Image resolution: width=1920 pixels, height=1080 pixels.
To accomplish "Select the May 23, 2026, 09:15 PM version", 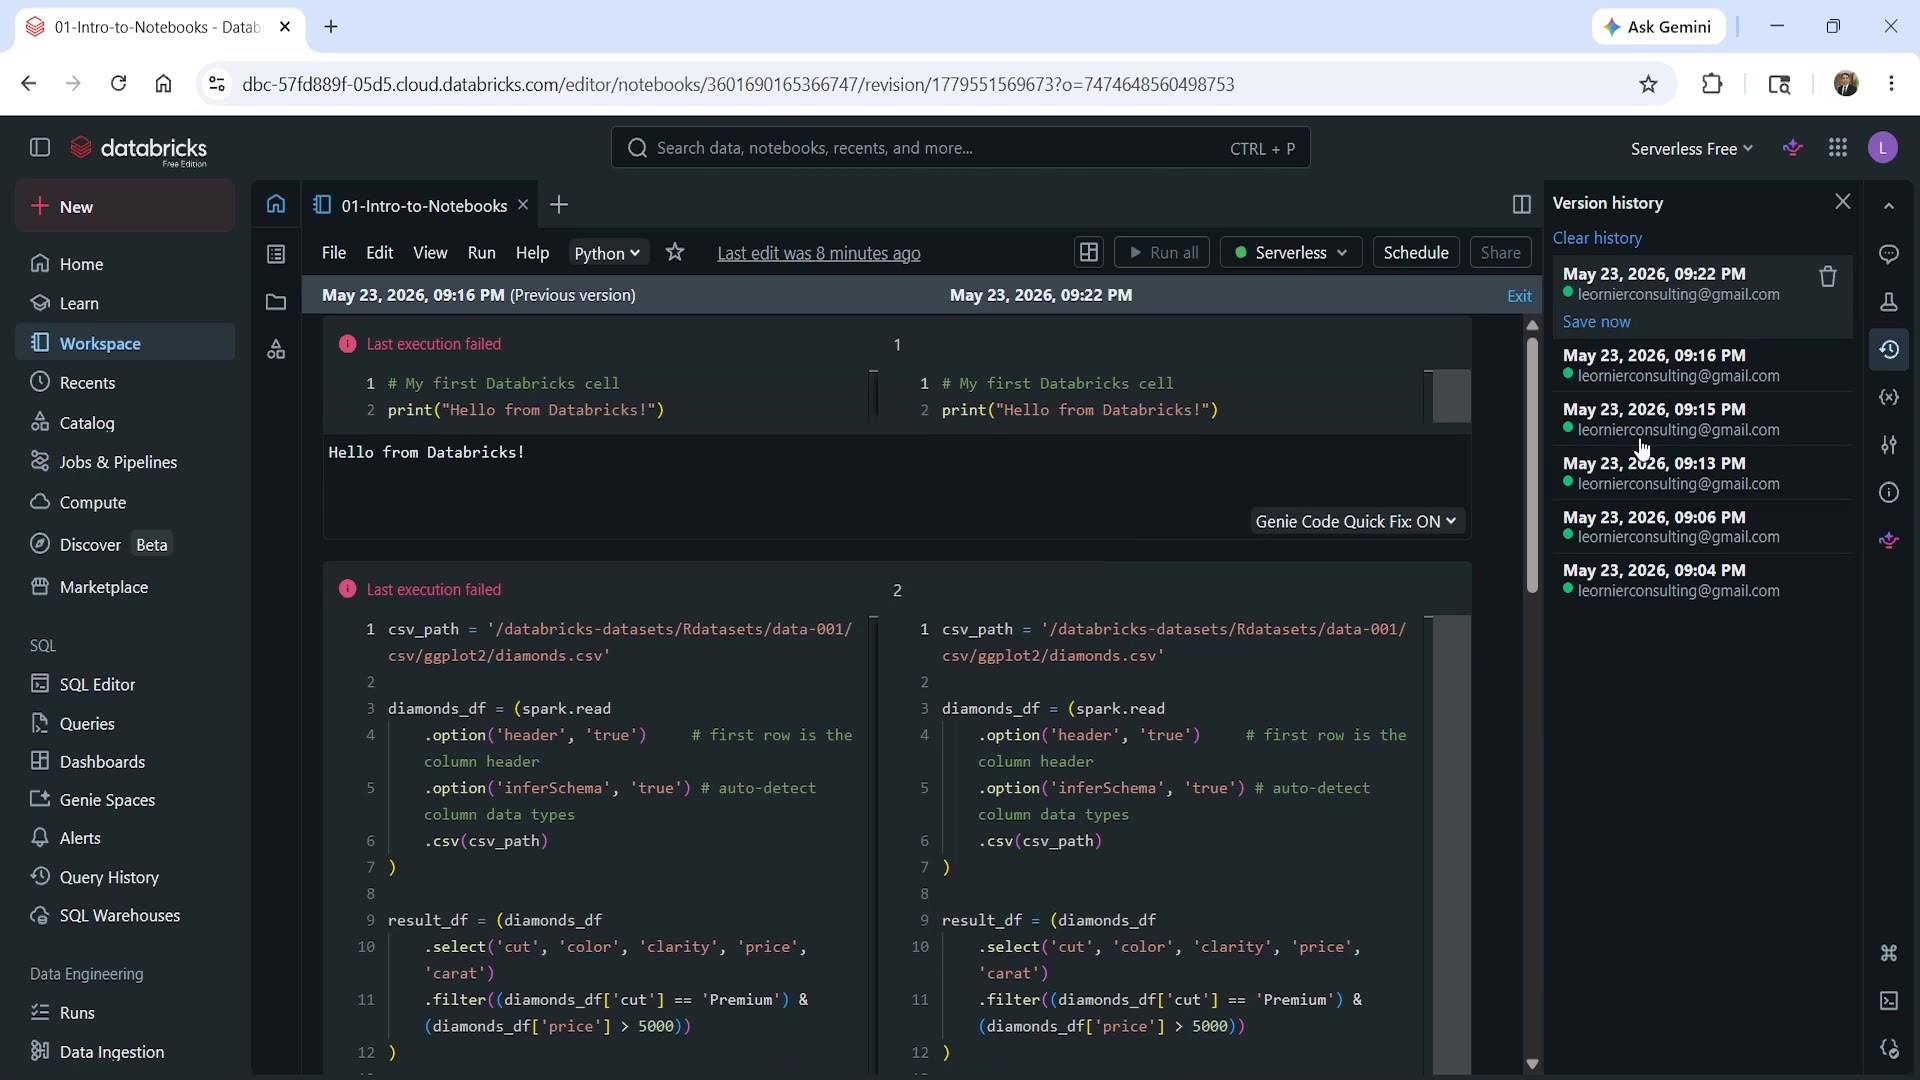I will [x=1702, y=419].
